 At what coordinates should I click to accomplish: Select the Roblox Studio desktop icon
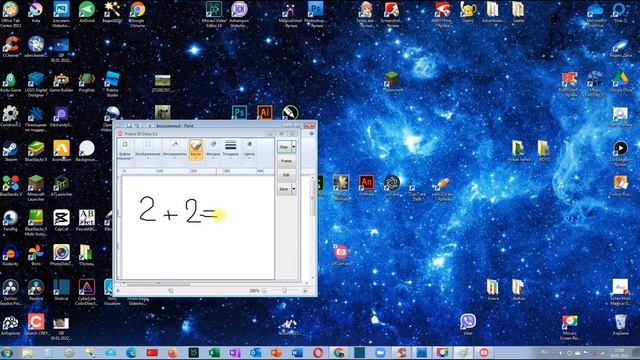tap(112, 85)
